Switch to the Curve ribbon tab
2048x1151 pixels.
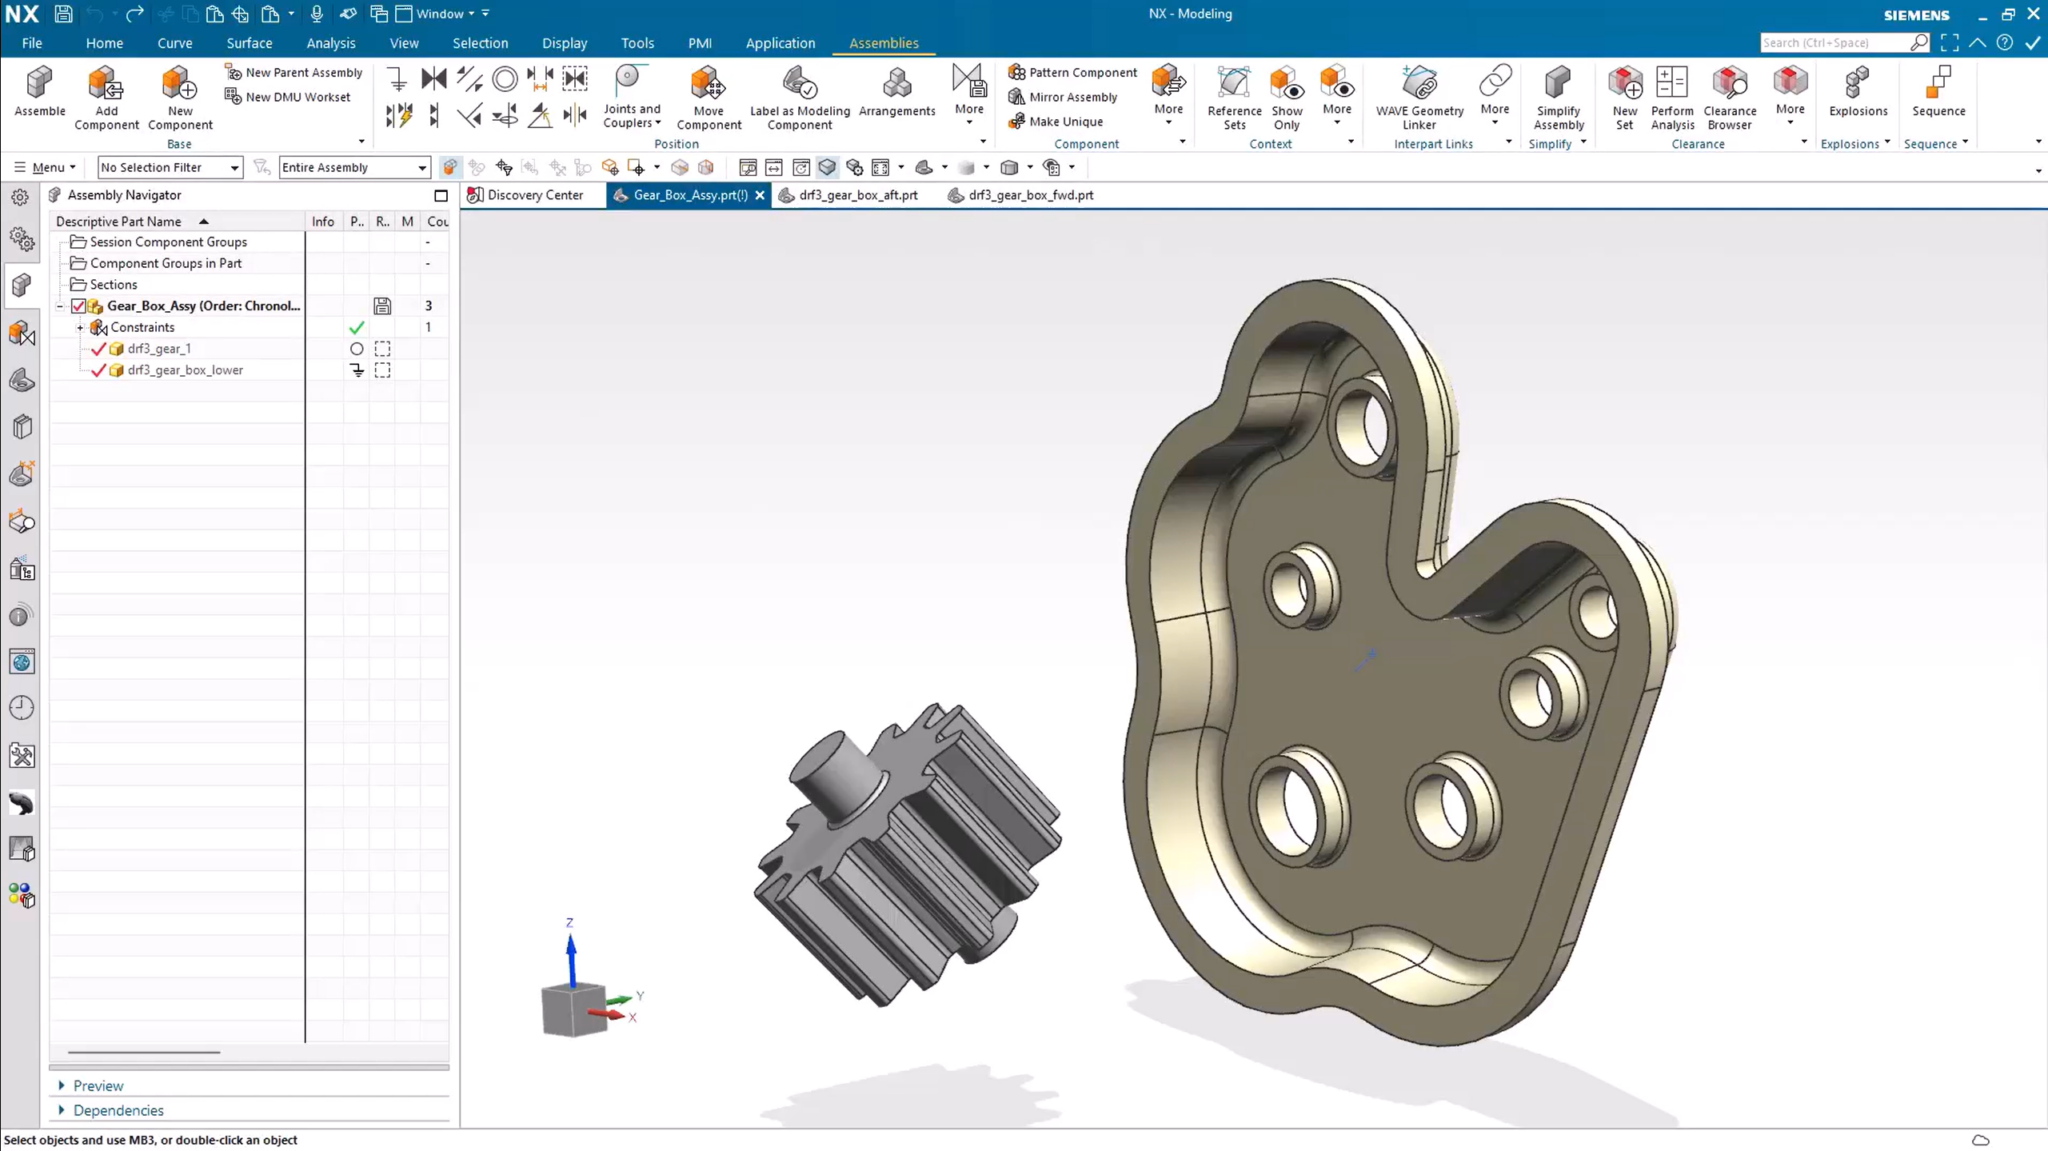tap(175, 43)
